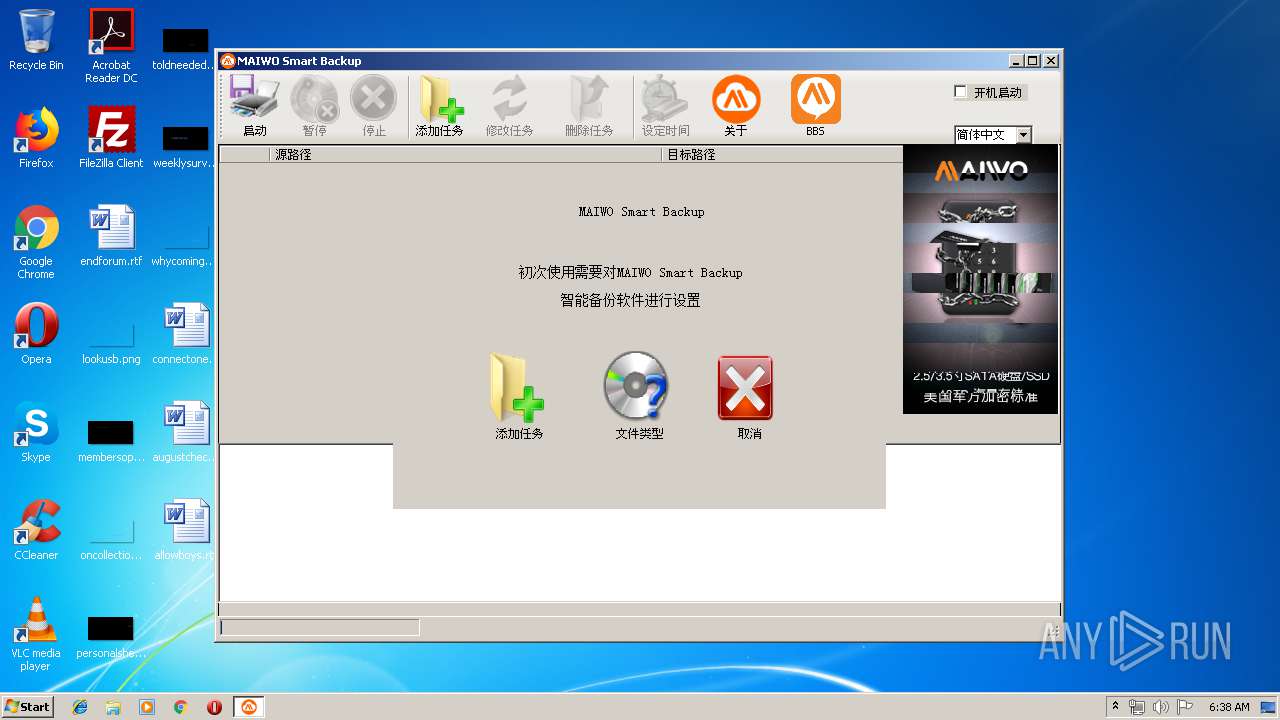Click the MAIWO advertisement banner
The image size is (1280, 720).
[x=980, y=279]
